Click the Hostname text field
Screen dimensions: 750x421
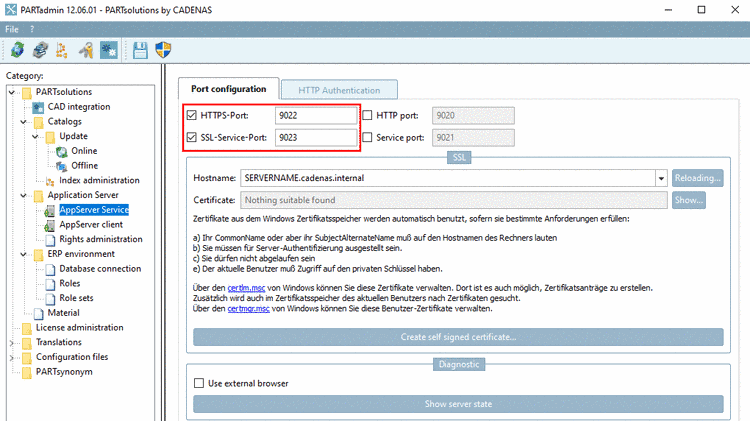(448, 178)
